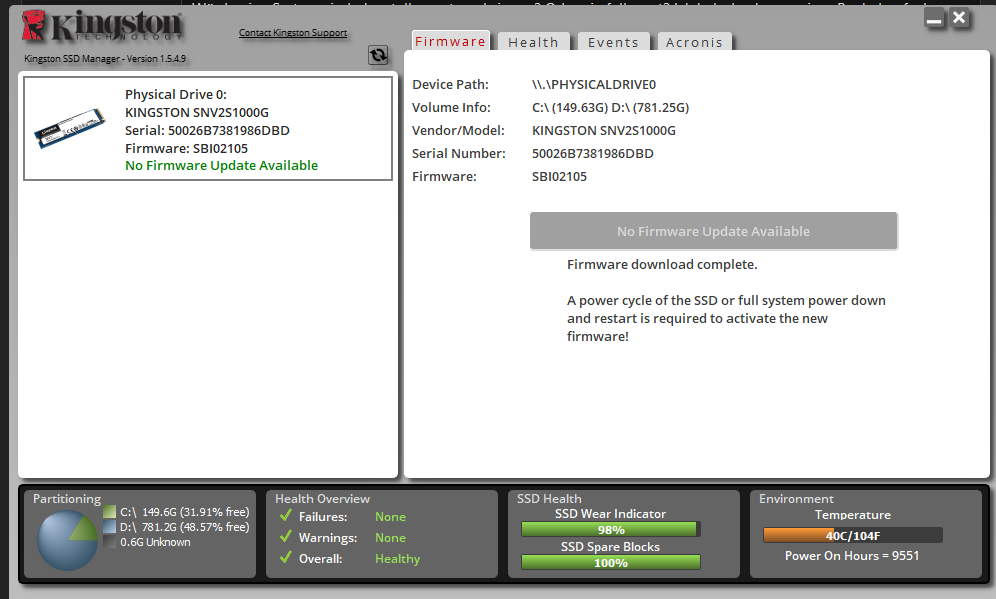Click the green checkmark next to Warnings
Viewport: 996px width, 599px height.
click(286, 536)
